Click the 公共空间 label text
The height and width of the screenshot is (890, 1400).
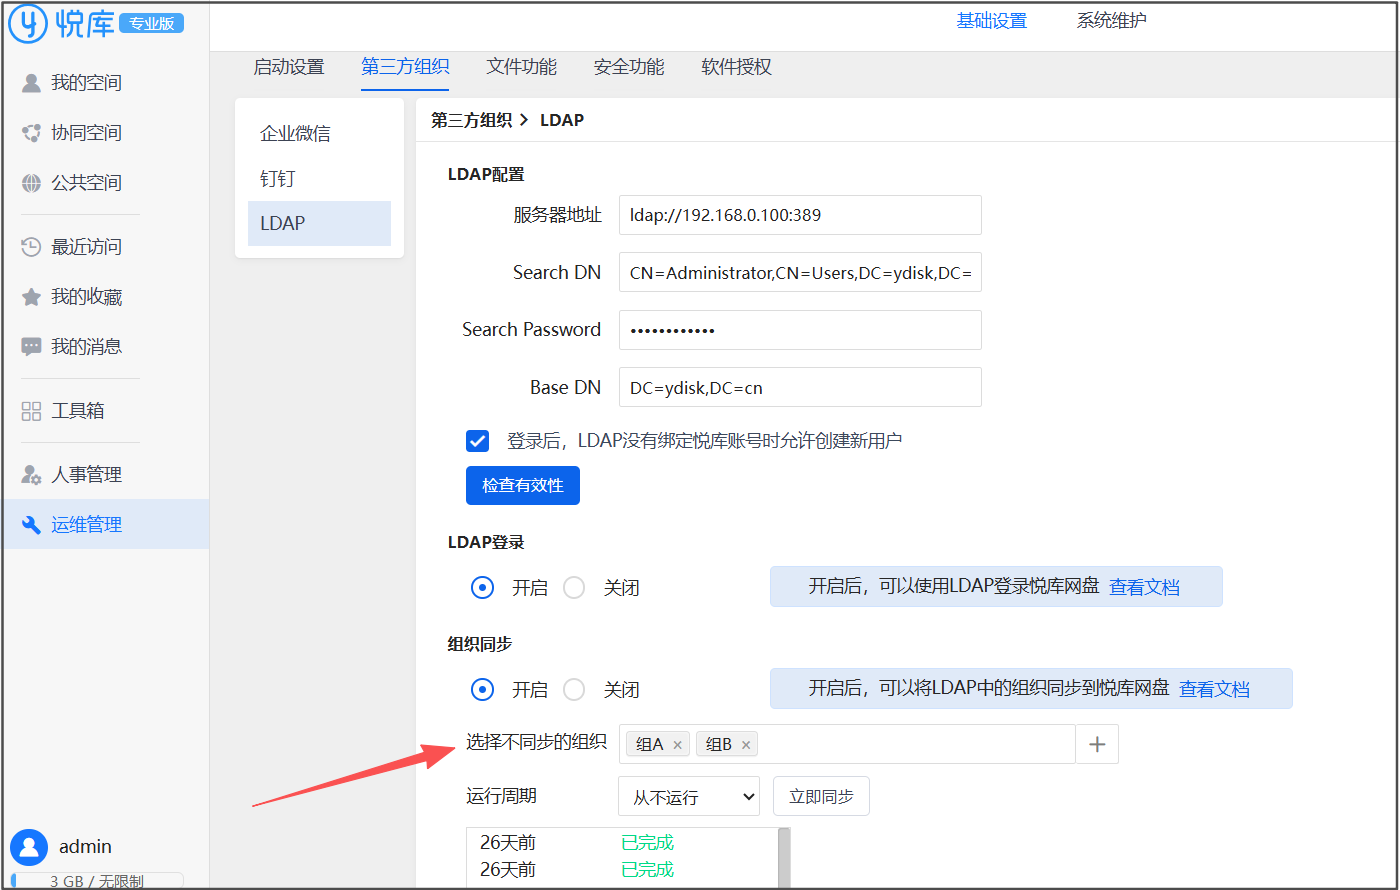87,183
